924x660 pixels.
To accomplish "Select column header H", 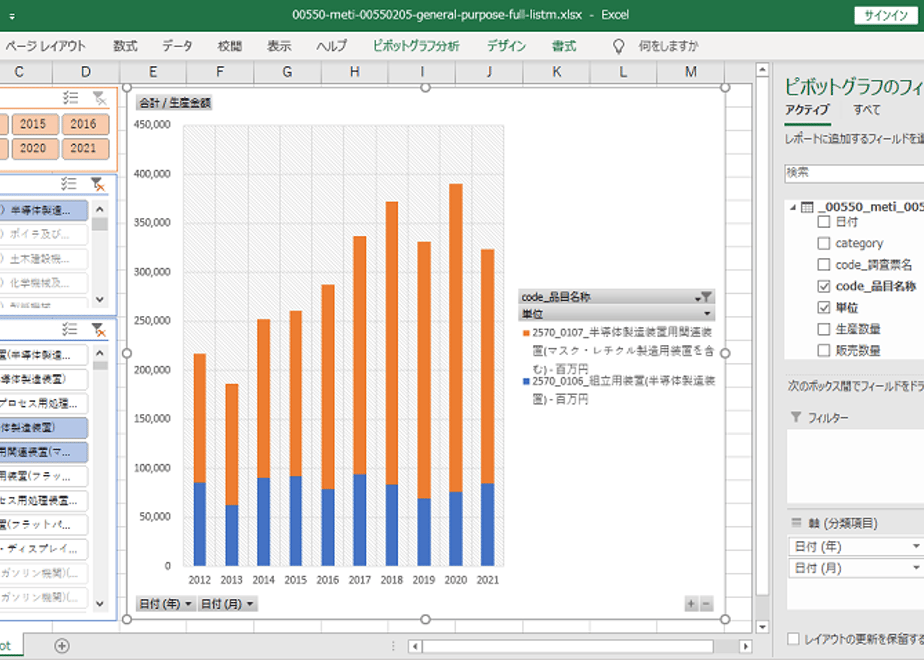I will (x=355, y=72).
